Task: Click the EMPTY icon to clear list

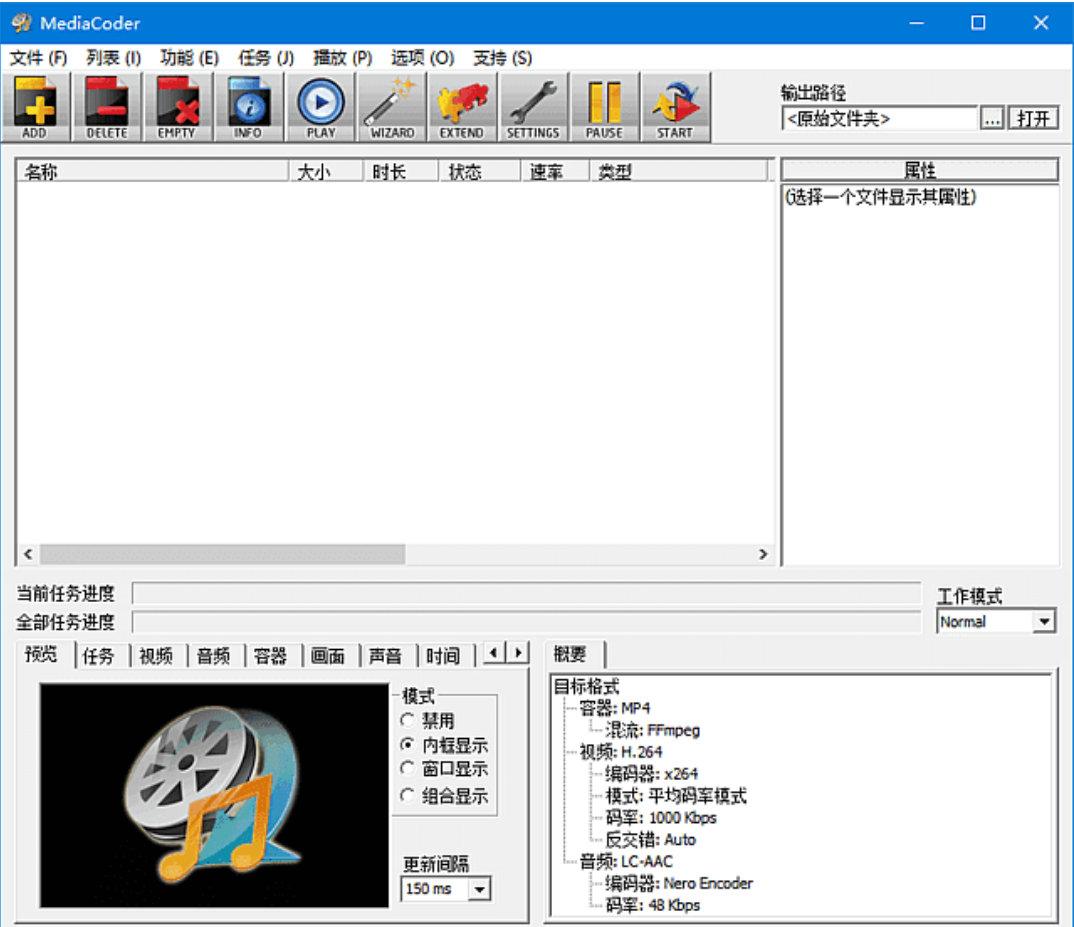Action: coord(177,105)
